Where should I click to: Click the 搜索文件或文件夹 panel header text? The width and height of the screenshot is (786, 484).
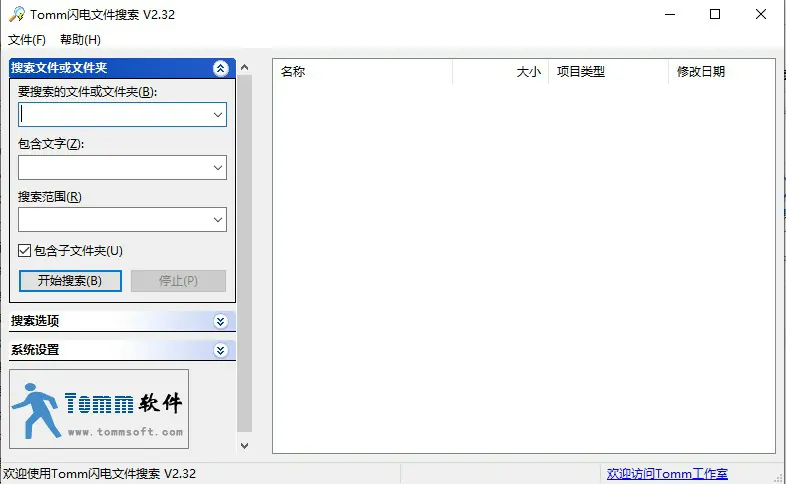click(x=59, y=68)
